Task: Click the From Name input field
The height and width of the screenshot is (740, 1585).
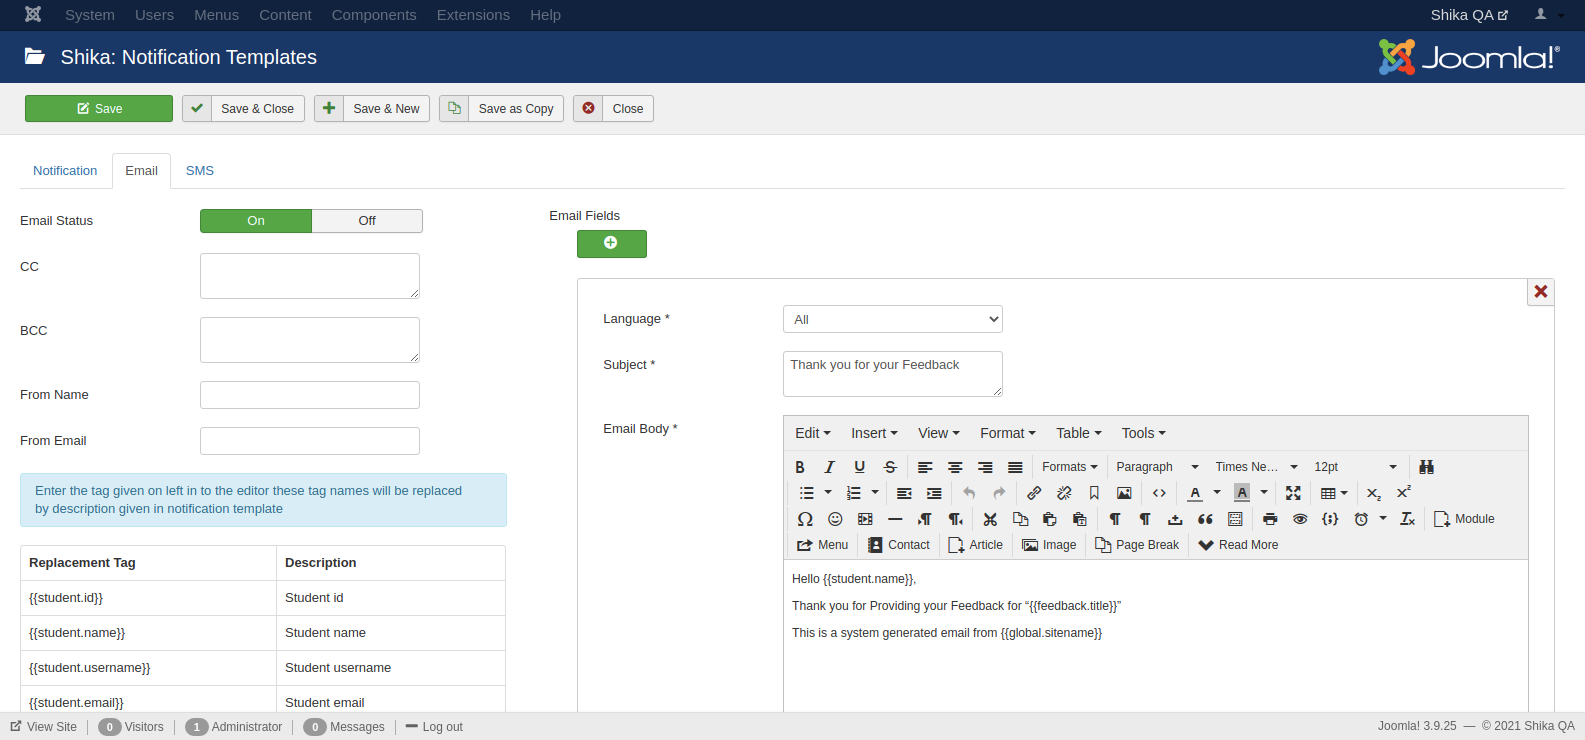Action: [x=310, y=395]
